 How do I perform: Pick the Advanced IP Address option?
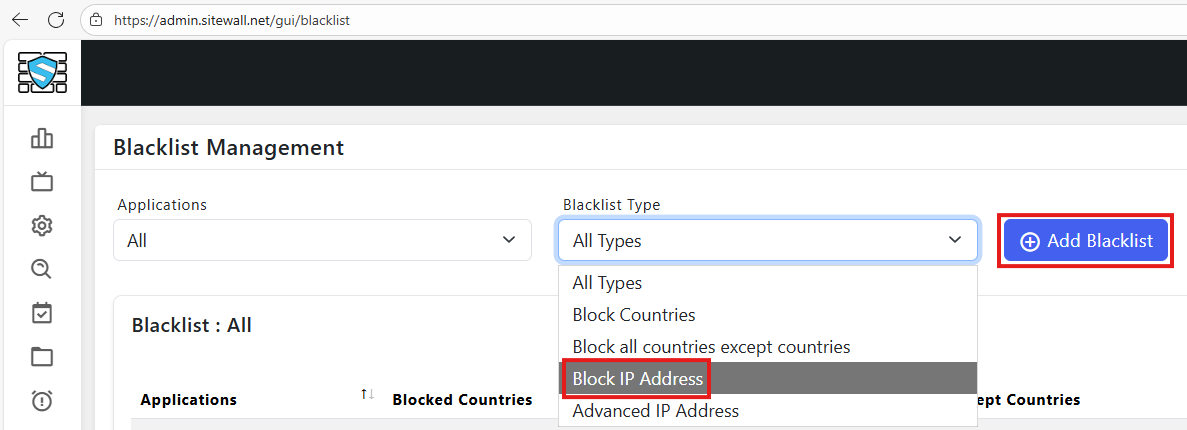tap(656, 411)
